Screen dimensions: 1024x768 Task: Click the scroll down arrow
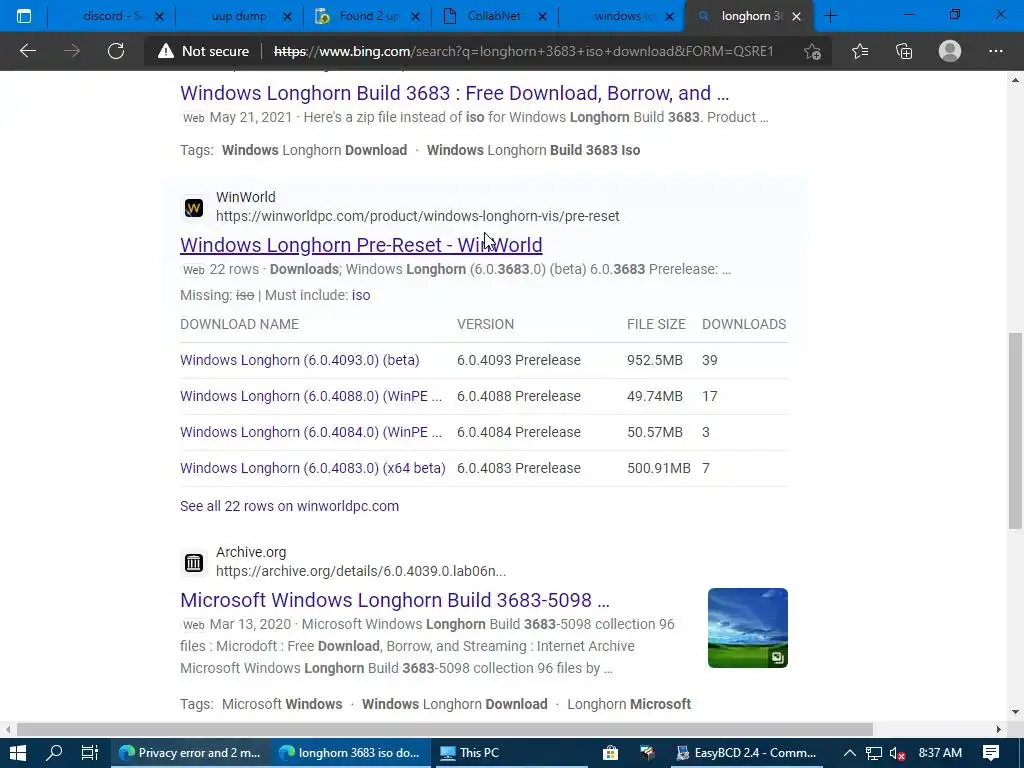[1015, 712]
